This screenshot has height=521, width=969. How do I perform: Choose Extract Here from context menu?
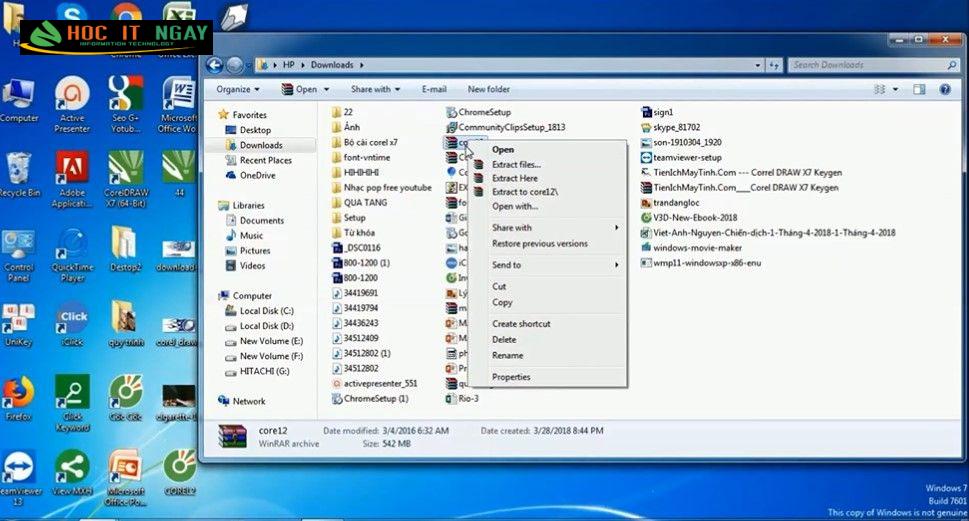click(x=548, y=178)
